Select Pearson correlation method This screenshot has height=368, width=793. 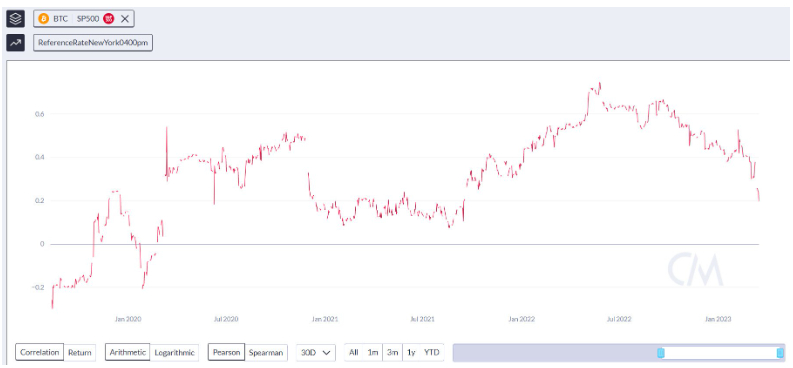[226, 352]
